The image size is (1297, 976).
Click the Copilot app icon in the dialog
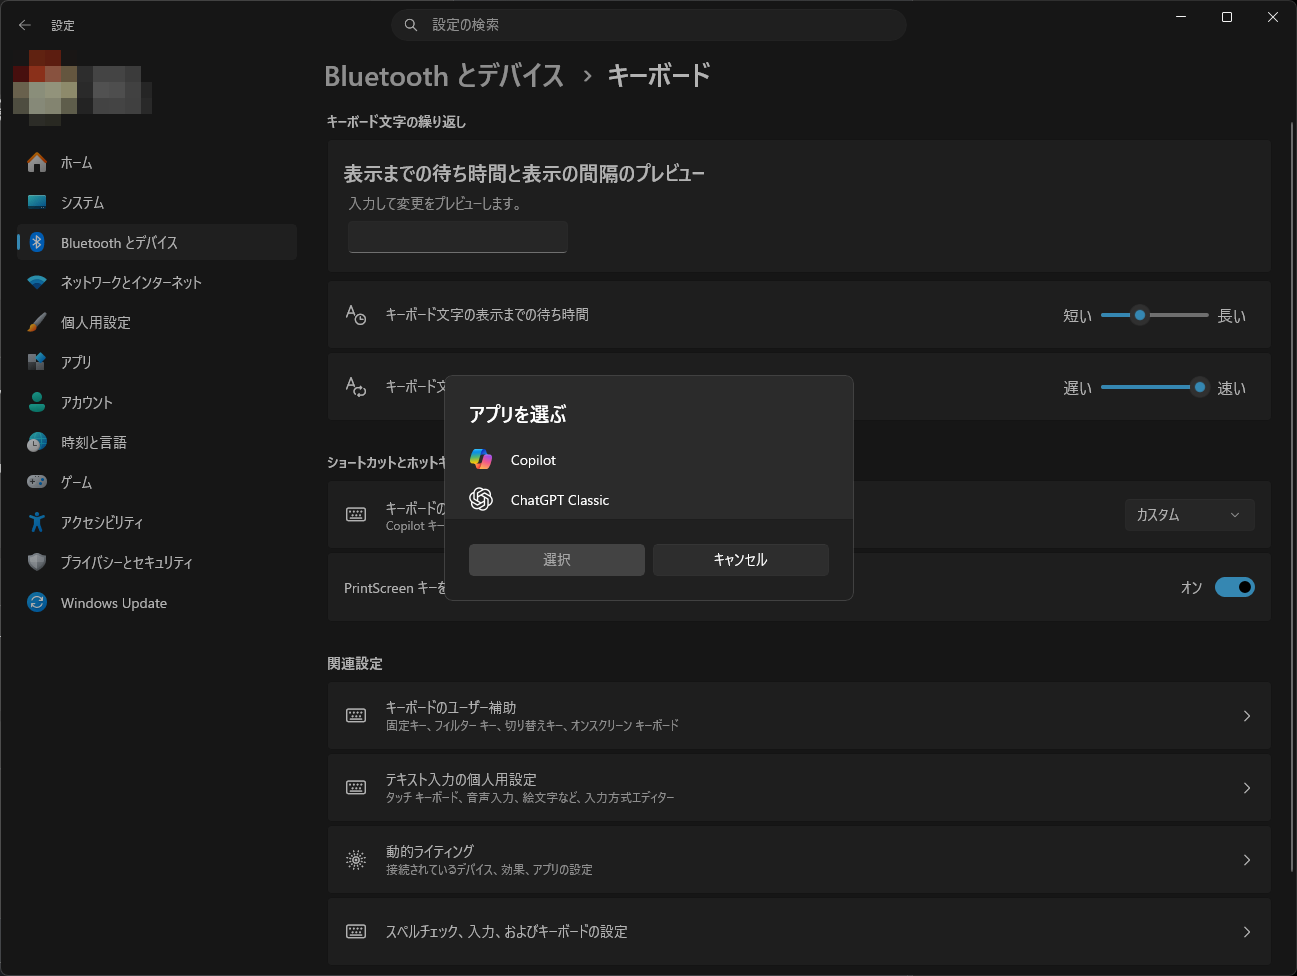pyautogui.click(x=481, y=459)
